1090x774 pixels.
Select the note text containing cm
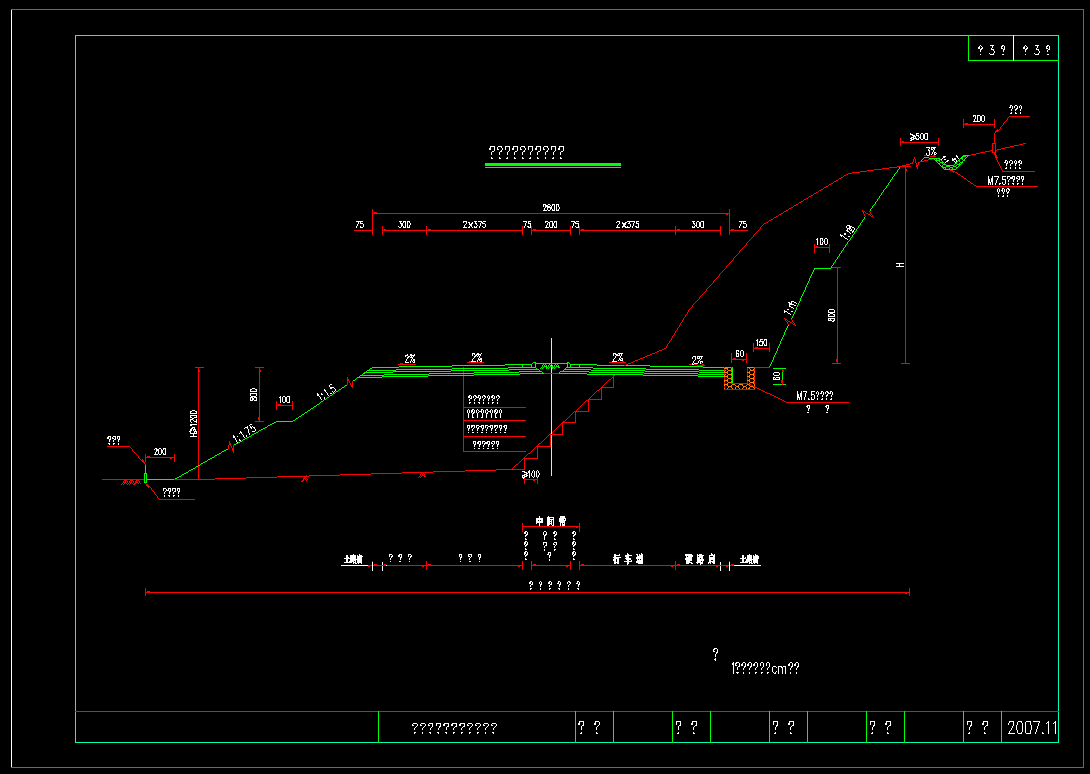[765, 669]
